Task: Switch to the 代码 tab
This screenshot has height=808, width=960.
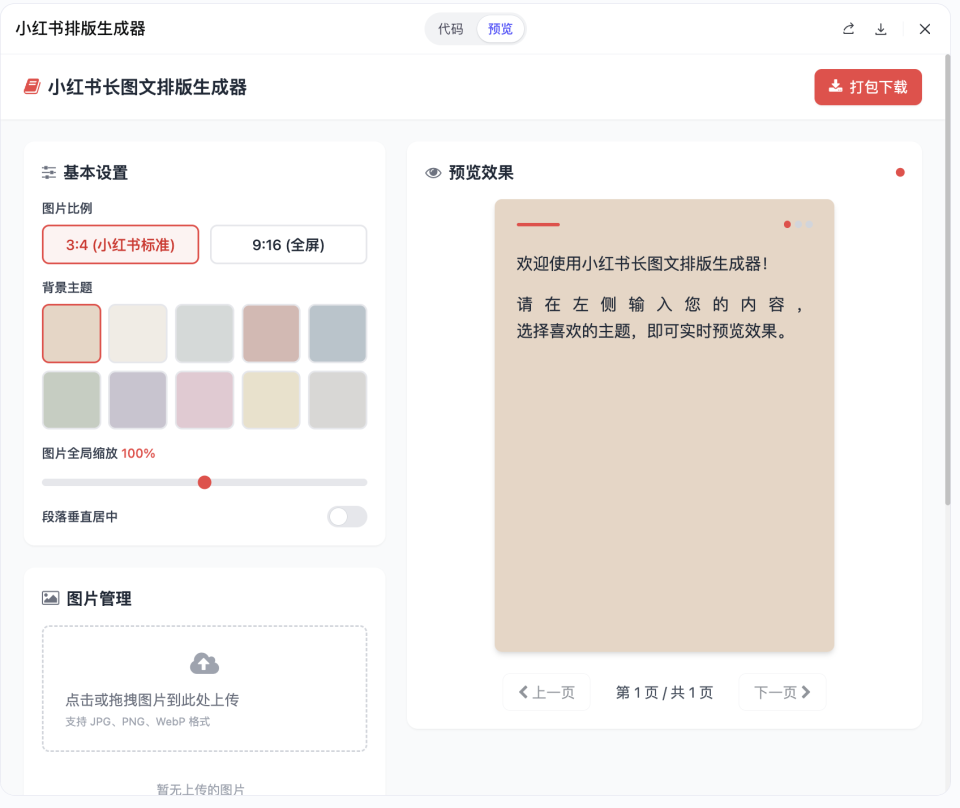Action: coord(450,29)
